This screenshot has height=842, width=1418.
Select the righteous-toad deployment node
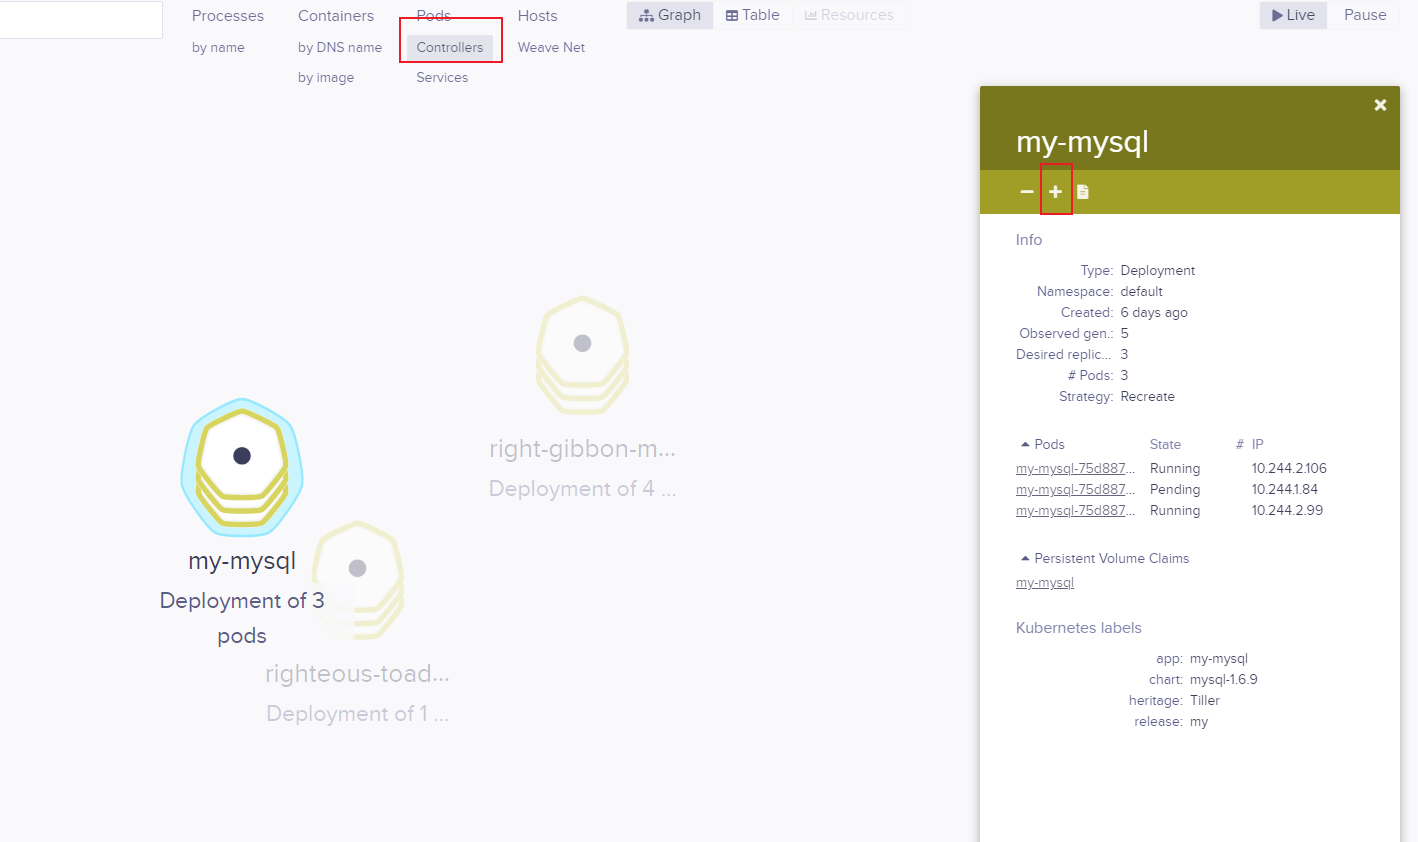tap(357, 580)
